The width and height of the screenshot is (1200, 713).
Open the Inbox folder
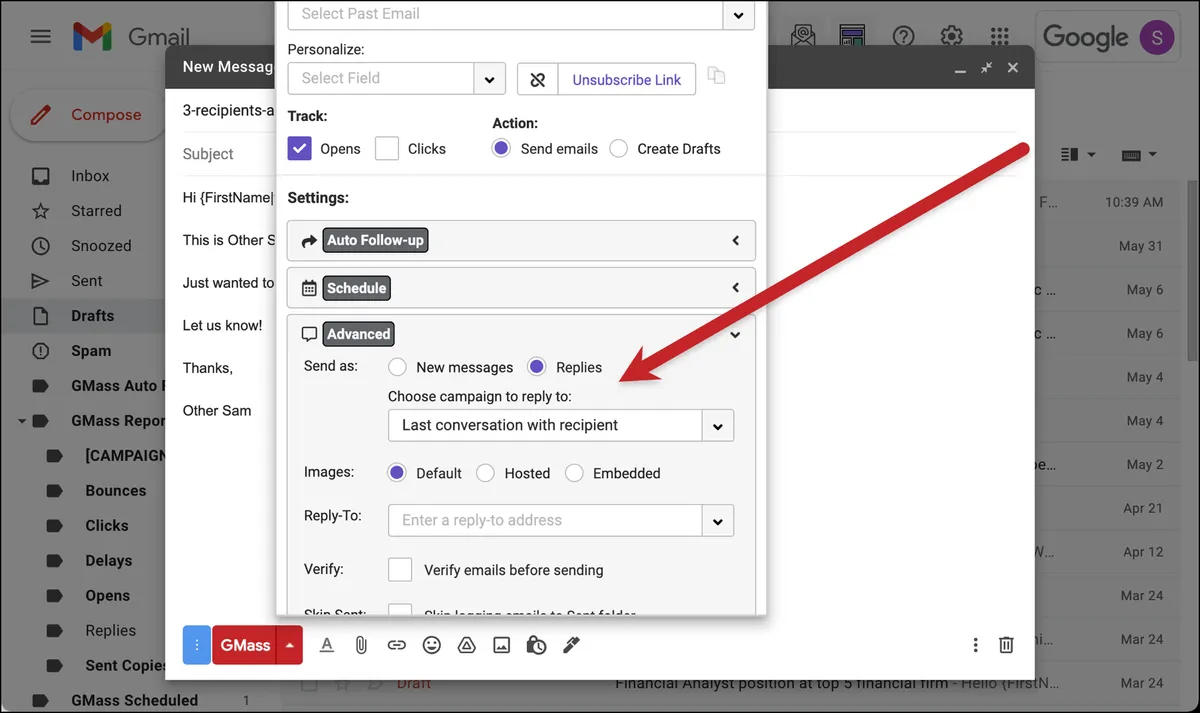90,176
